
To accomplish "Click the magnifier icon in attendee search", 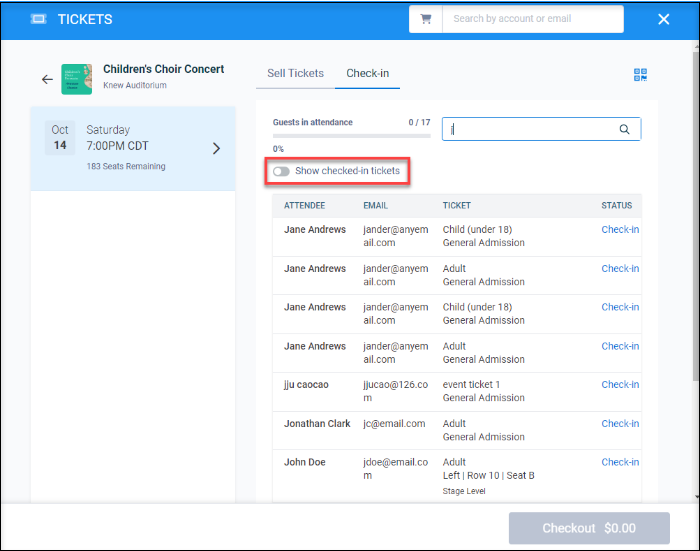I will point(624,129).
